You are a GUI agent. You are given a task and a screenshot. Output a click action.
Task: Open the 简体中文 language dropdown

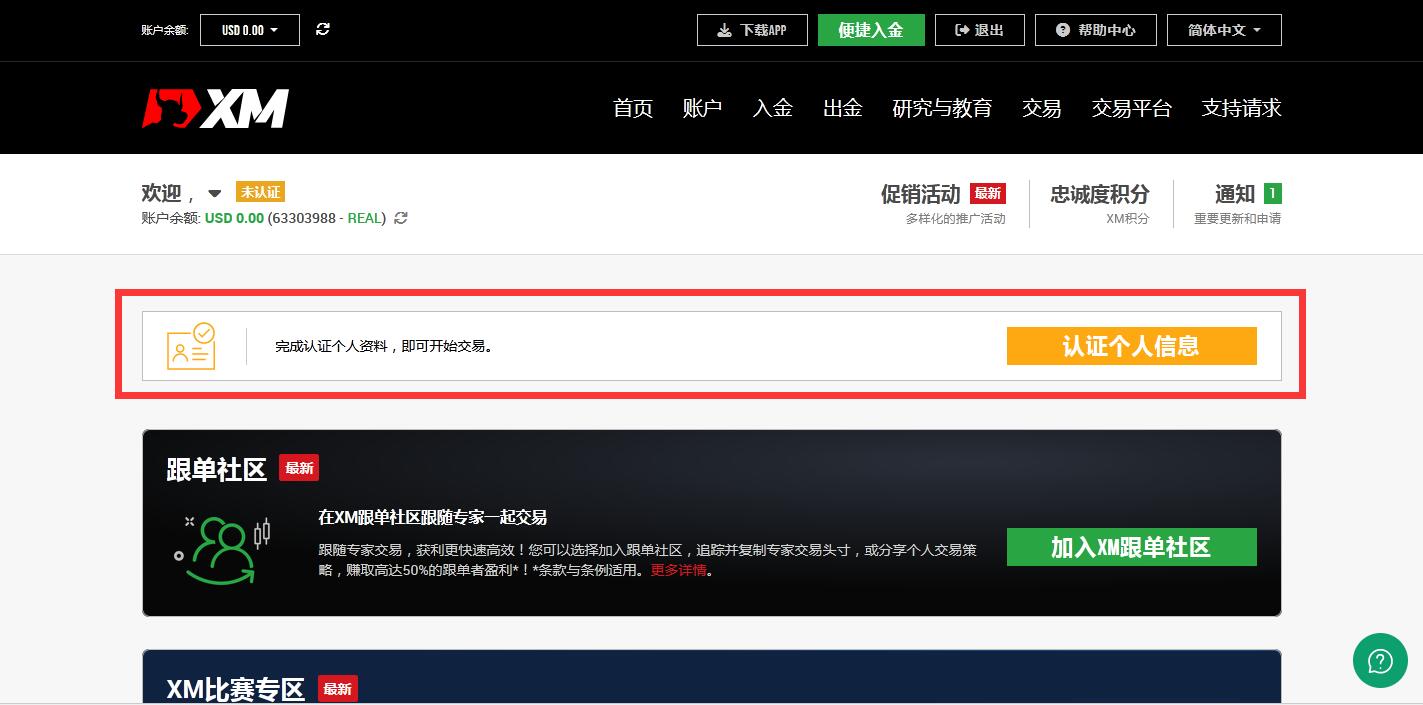[1224, 30]
